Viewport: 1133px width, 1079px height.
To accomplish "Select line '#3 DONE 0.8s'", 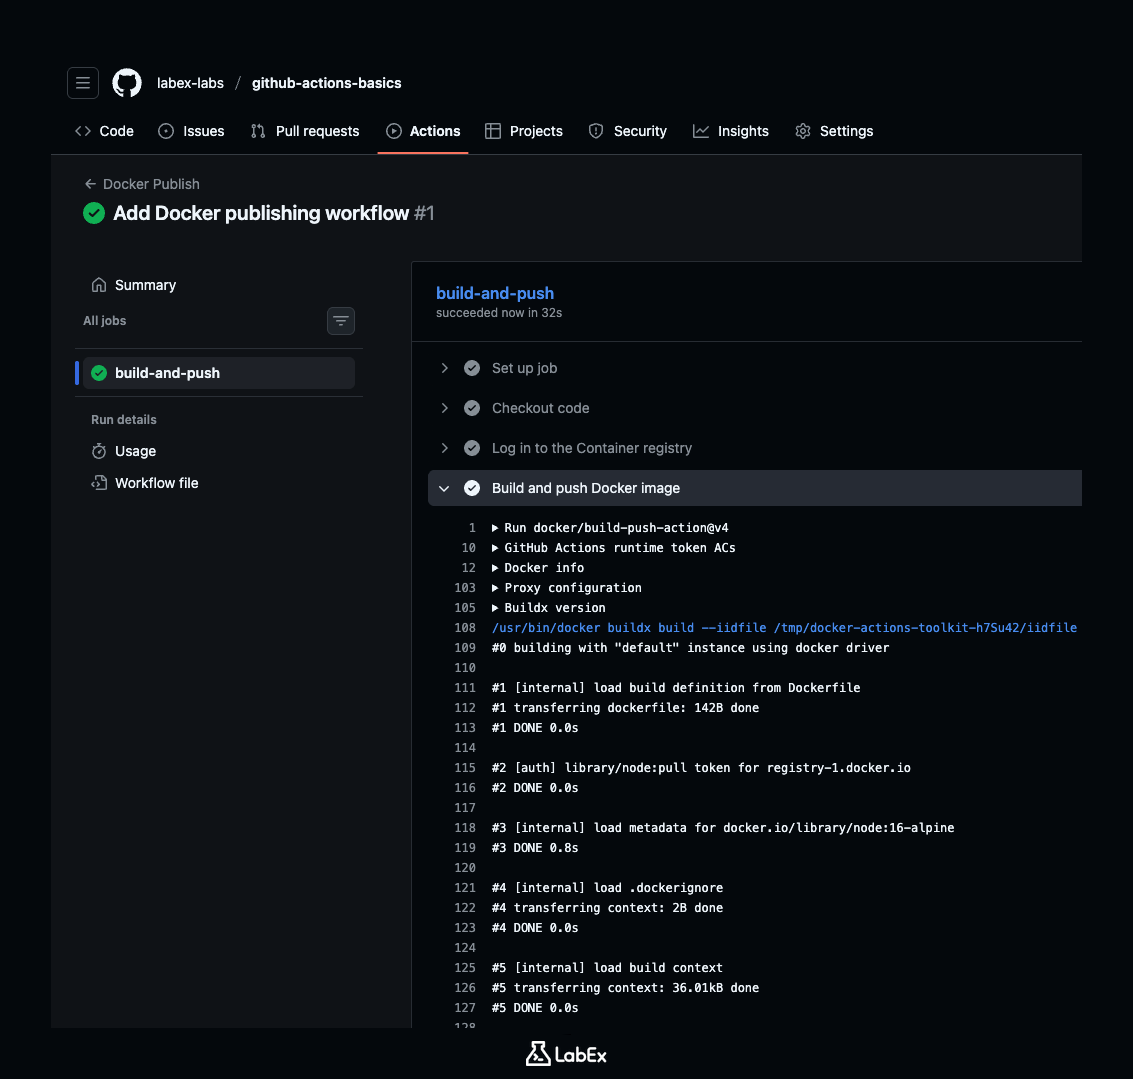I will pyautogui.click(x=535, y=848).
